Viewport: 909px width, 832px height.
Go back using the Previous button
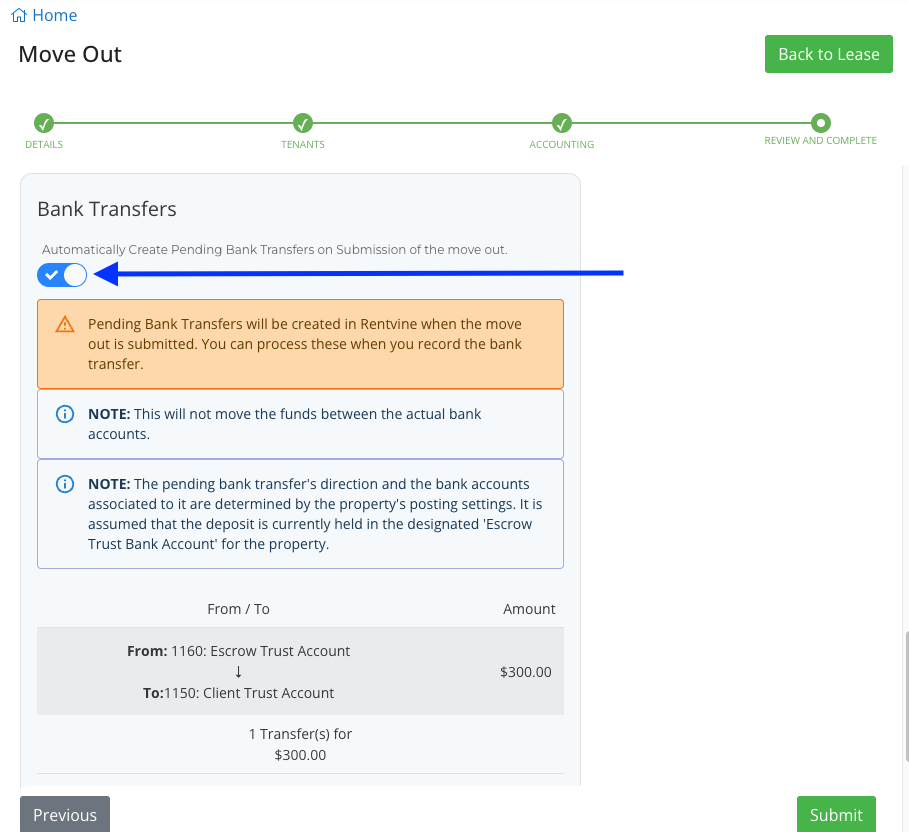(64, 814)
